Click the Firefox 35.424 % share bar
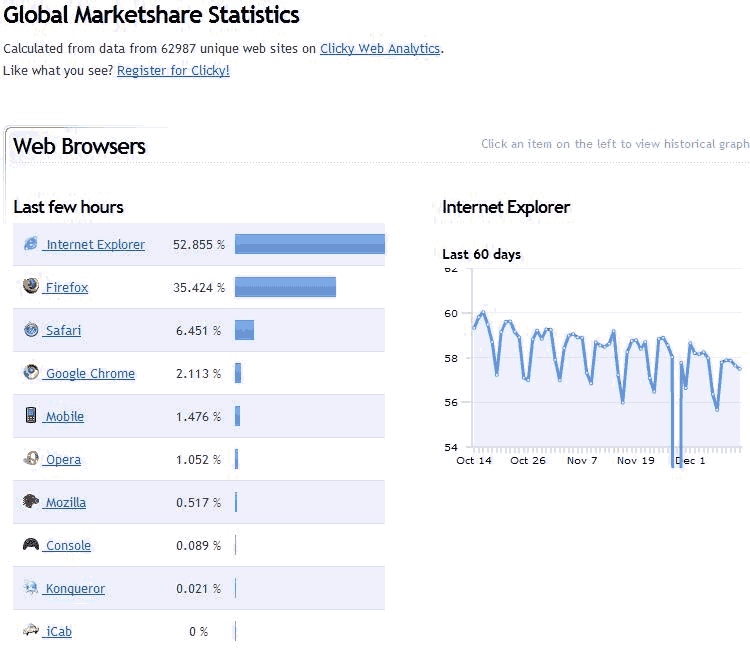The image size is (750, 649). [x=286, y=287]
